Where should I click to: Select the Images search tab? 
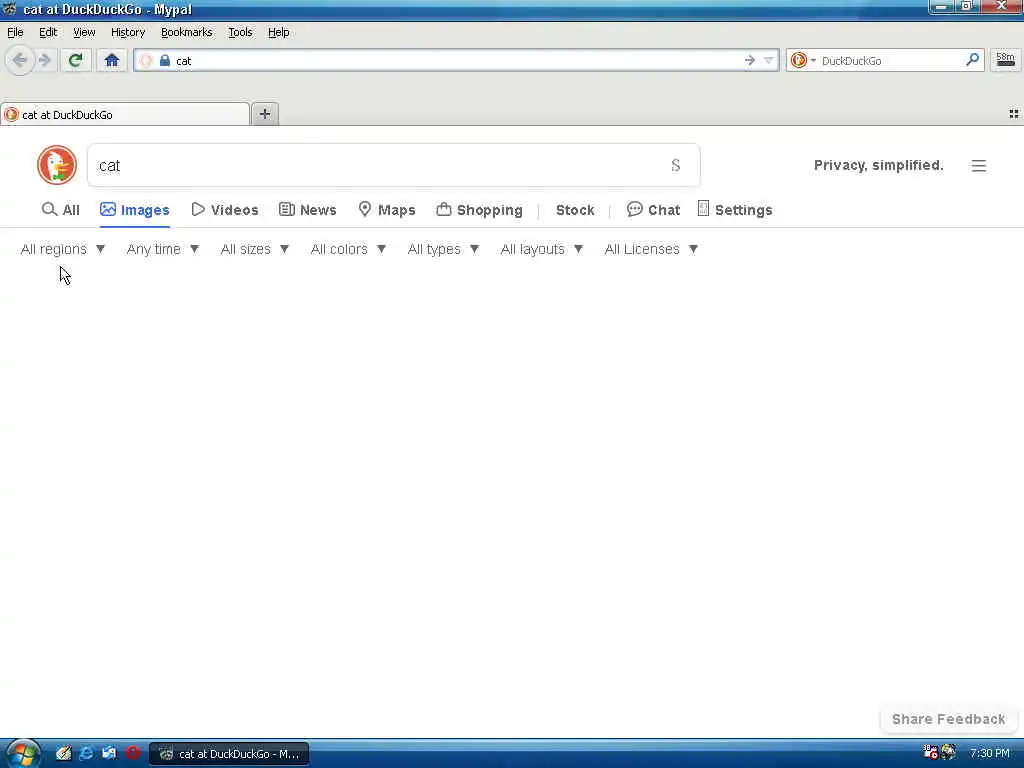click(135, 210)
